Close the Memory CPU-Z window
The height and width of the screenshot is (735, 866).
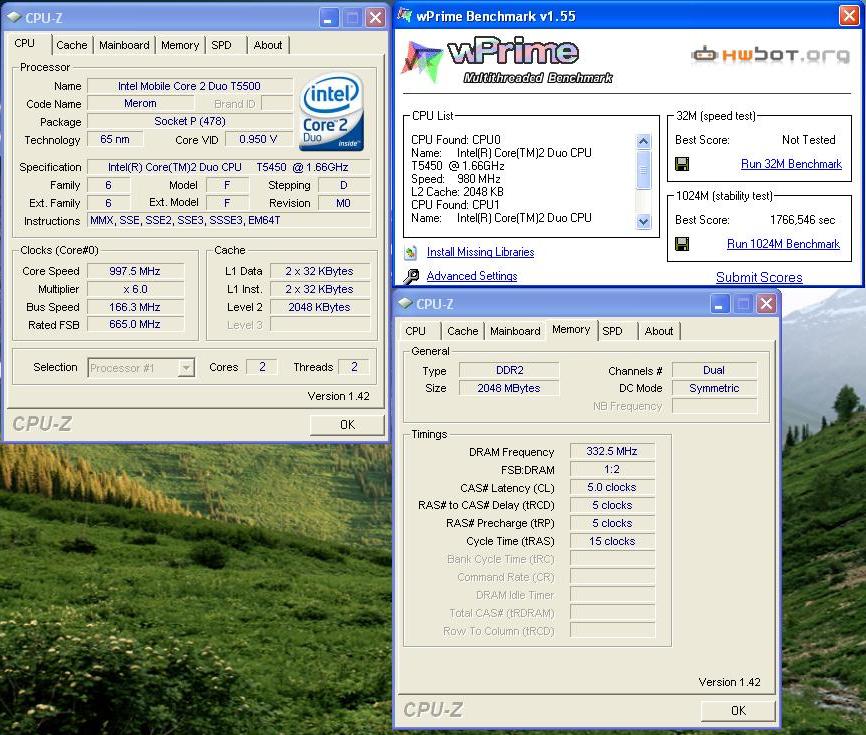coord(767,304)
